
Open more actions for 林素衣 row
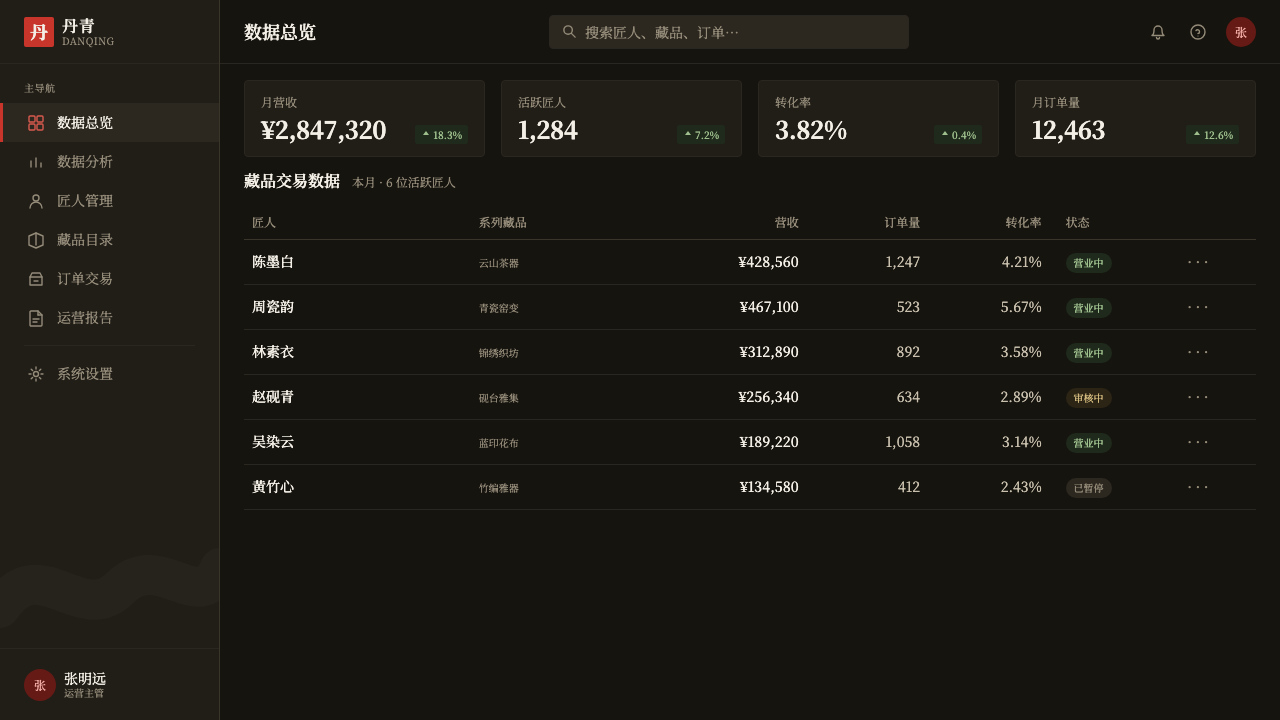(1198, 352)
